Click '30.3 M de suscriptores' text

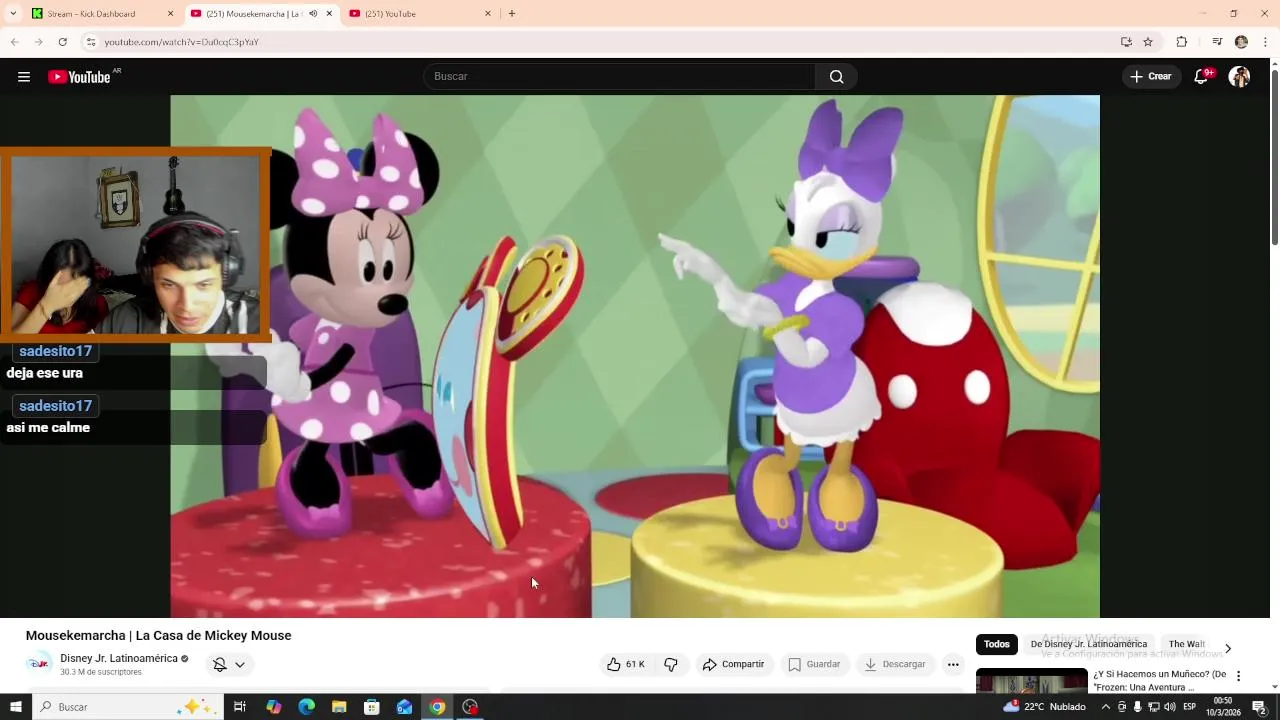(101, 672)
